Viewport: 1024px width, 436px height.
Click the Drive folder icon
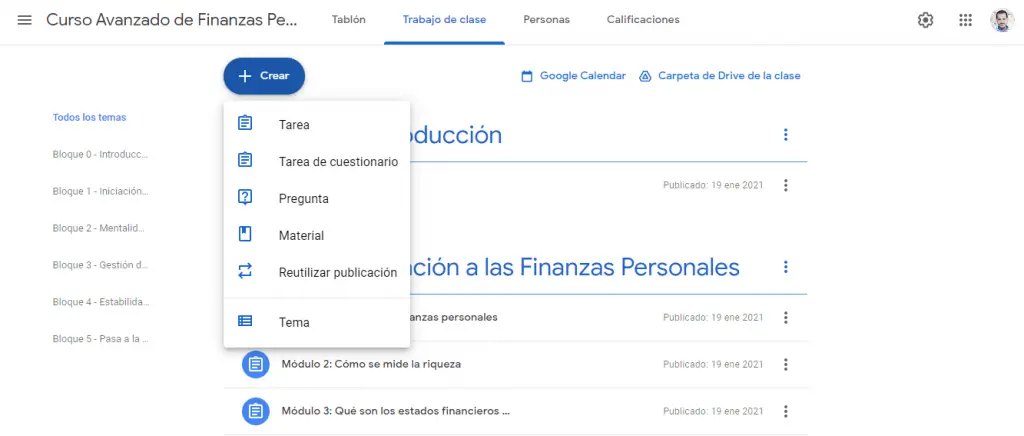pos(645,76)
